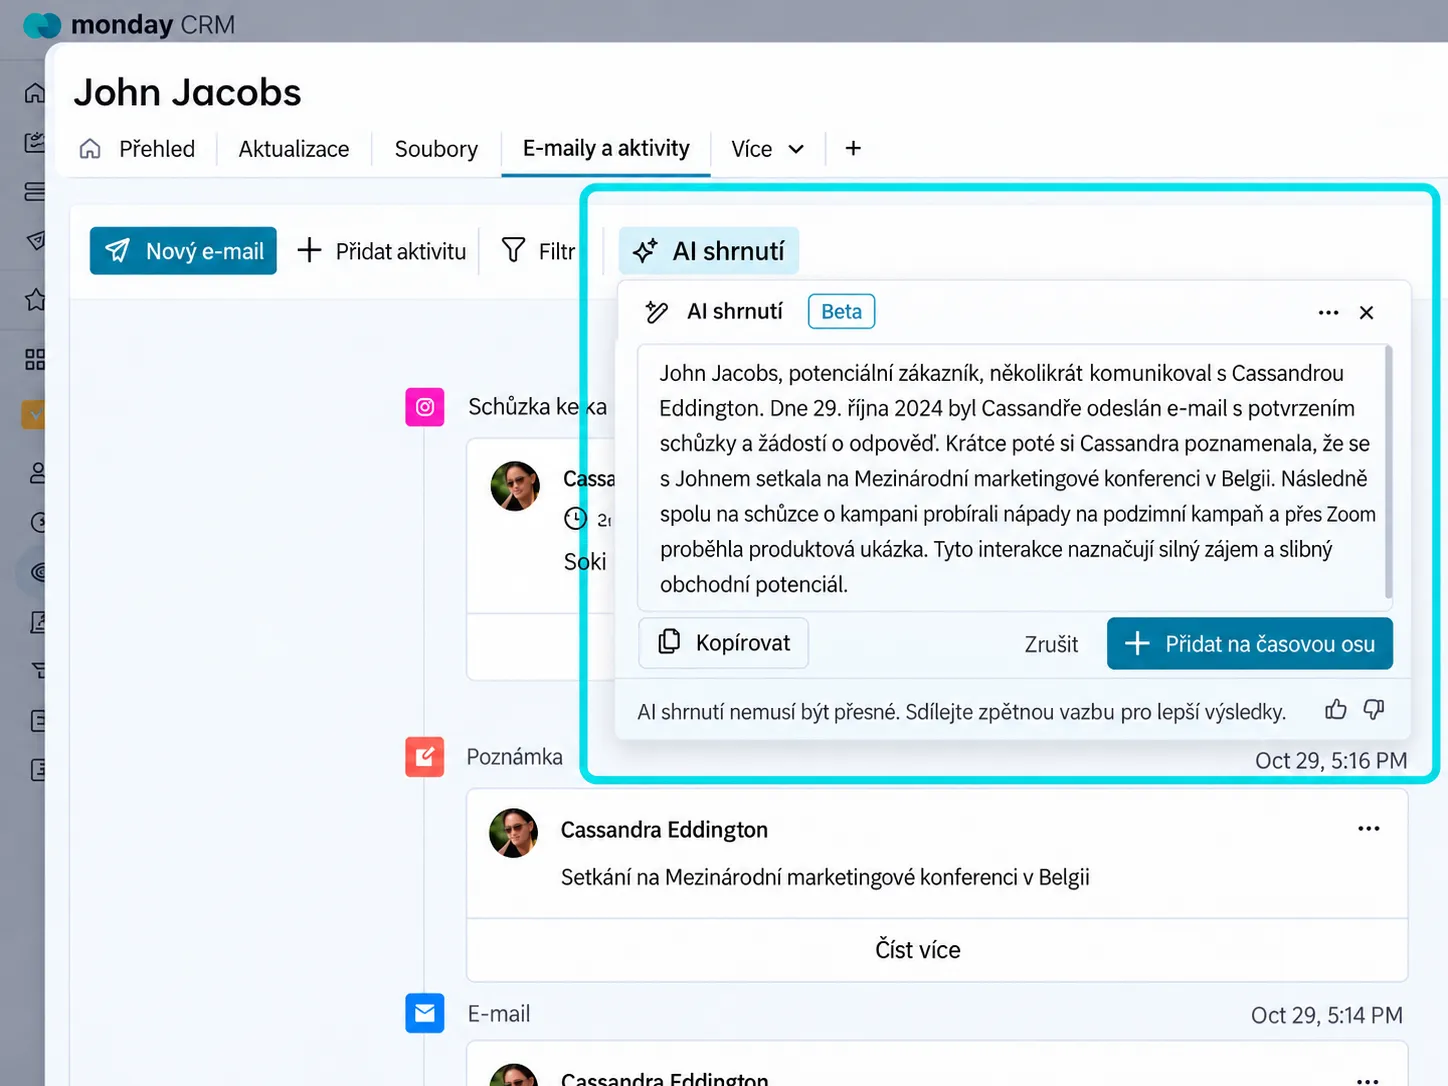Click Přidat na časovou osu
Image resolution: width=1448 pixels, height=1086 pixels.
1250,644
